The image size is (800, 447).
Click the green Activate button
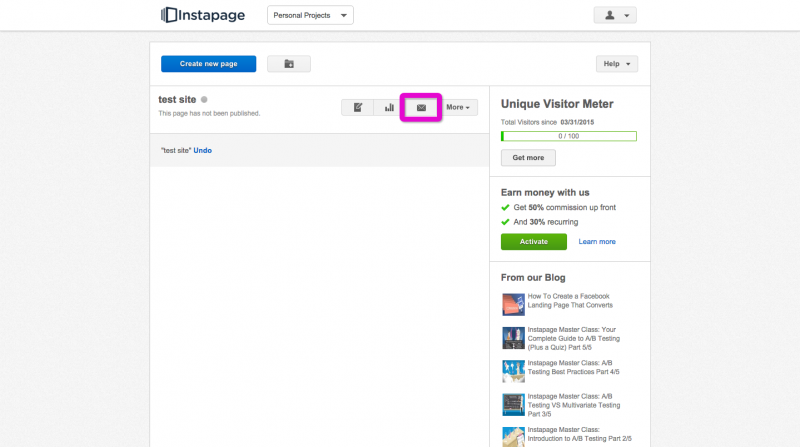pyautogui.click(x=534, y=241)
